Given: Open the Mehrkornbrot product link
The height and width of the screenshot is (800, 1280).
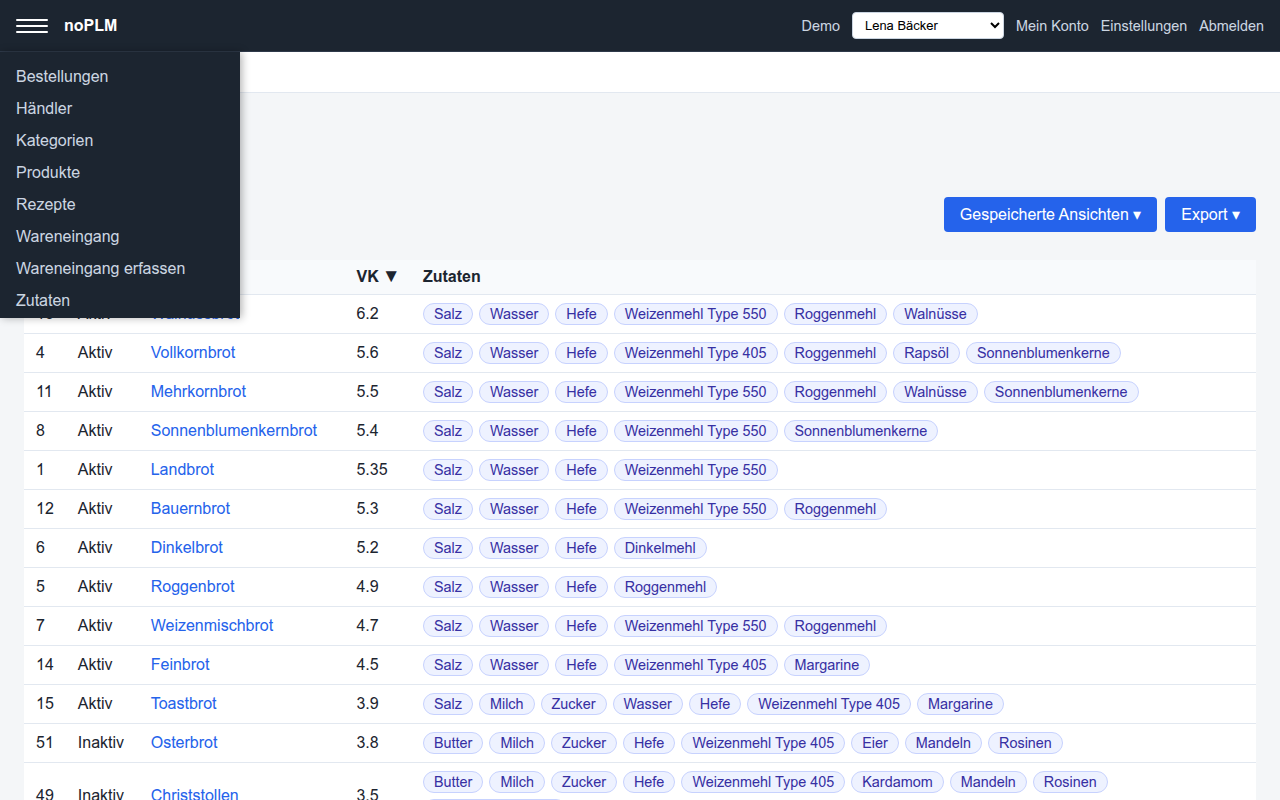Looking at the screenshot, I should click(x=198, y=392).
